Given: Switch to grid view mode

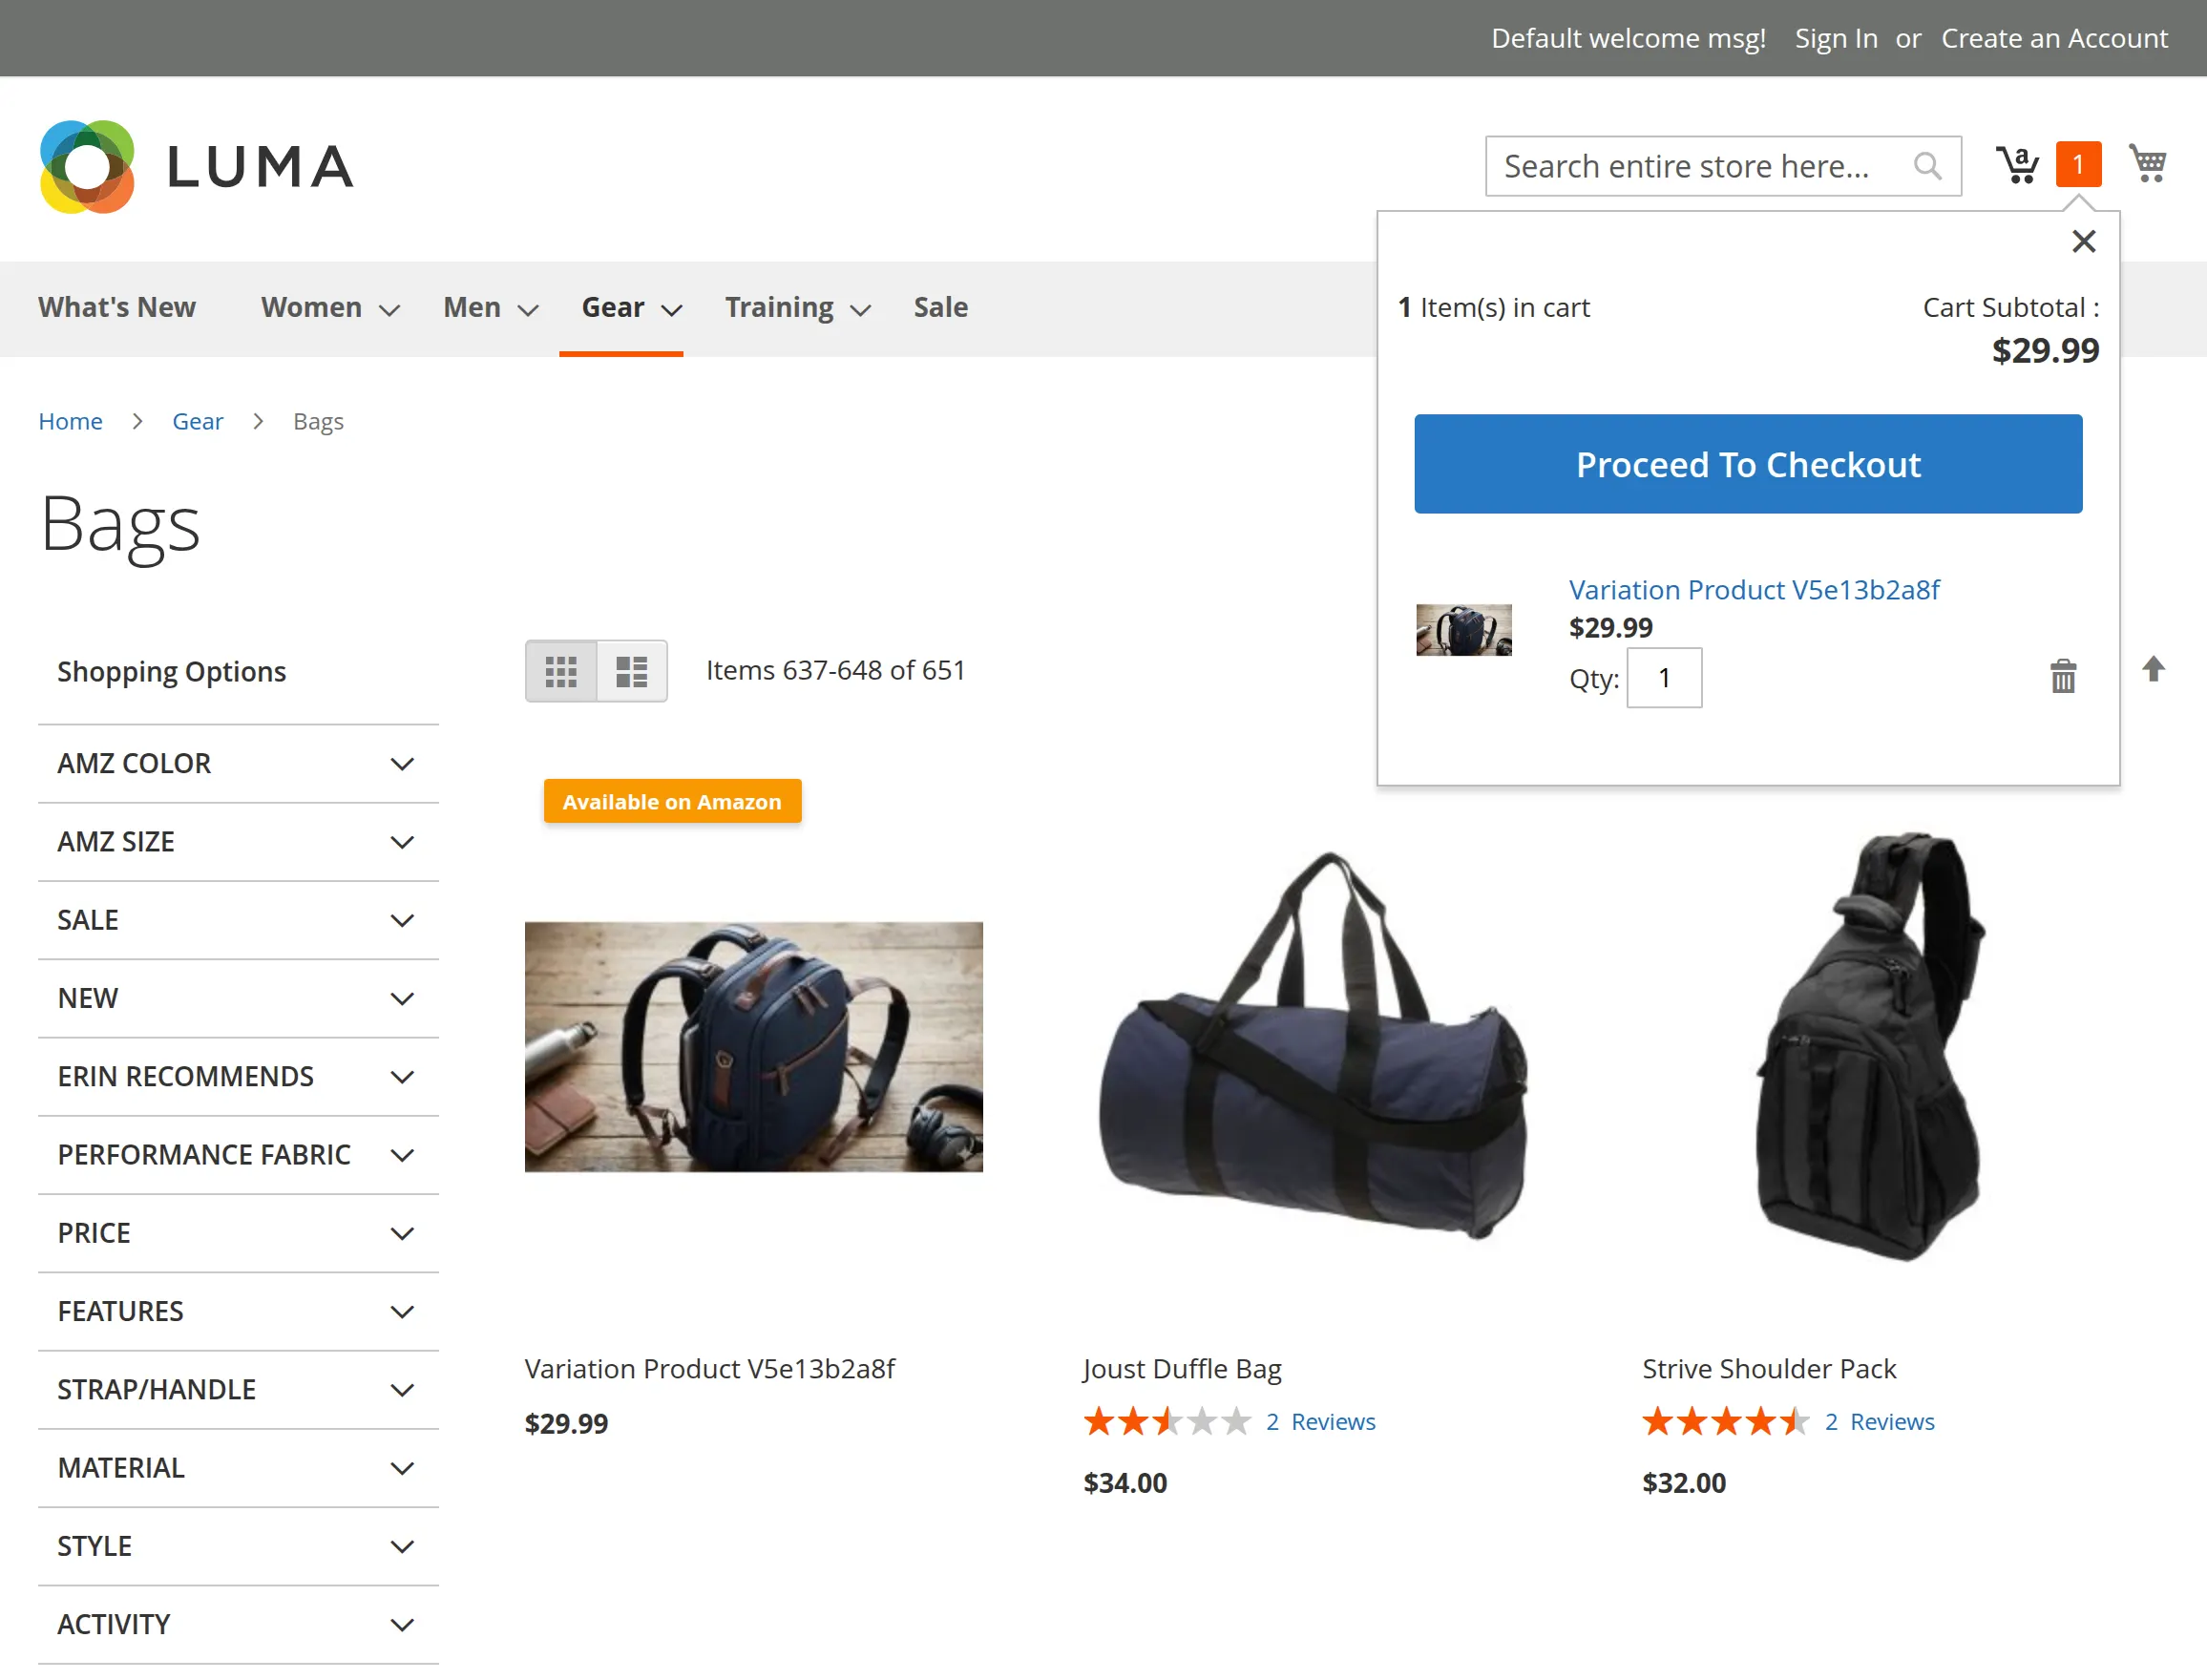Looking at the screenshot, I should 561,671.
